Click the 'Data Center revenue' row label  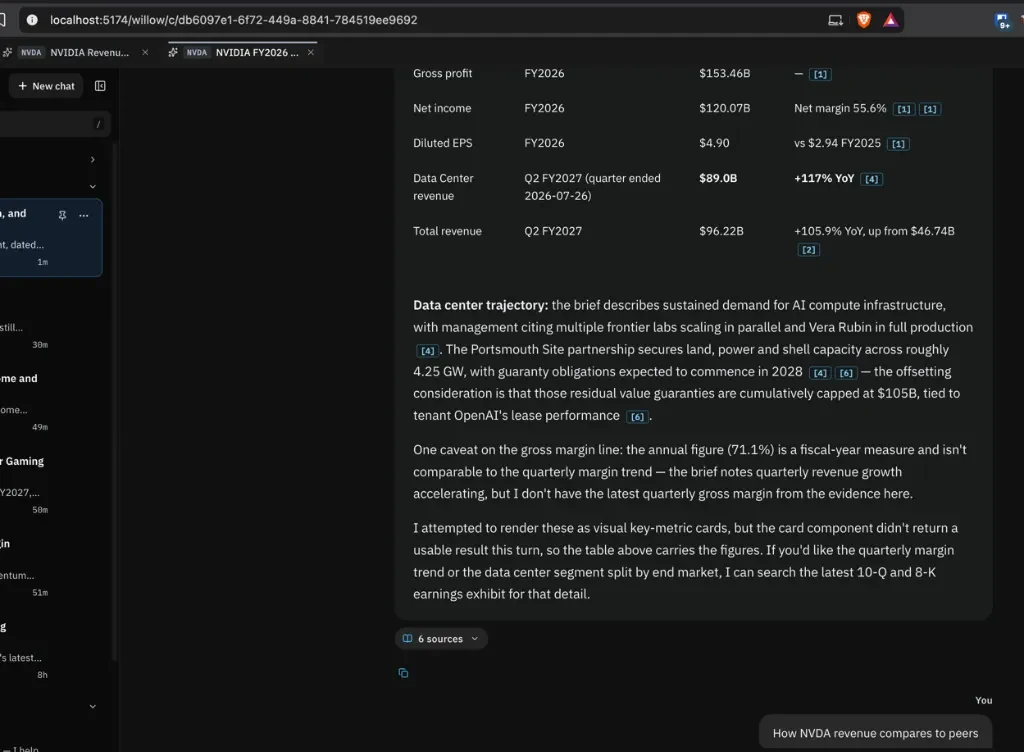point(443,187)
